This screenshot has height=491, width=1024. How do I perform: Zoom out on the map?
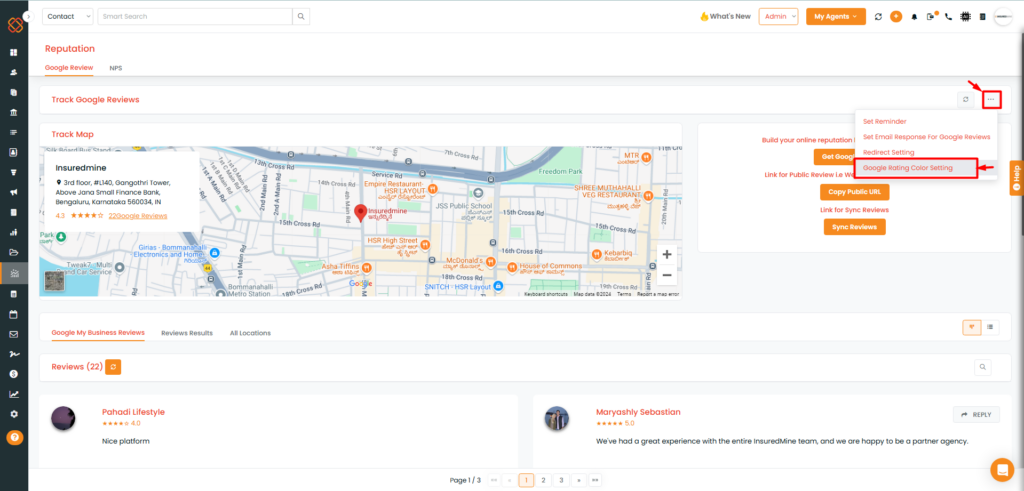click(667, 276)
